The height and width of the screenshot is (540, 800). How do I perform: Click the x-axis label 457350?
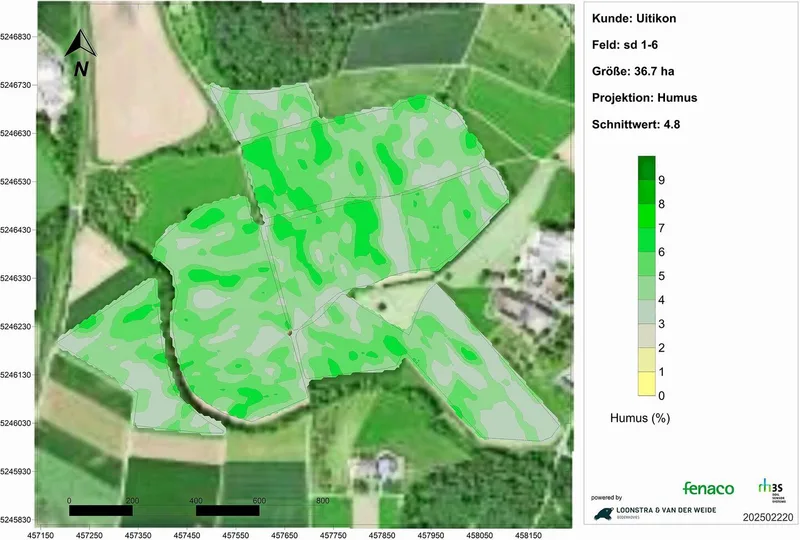(138, 535)
